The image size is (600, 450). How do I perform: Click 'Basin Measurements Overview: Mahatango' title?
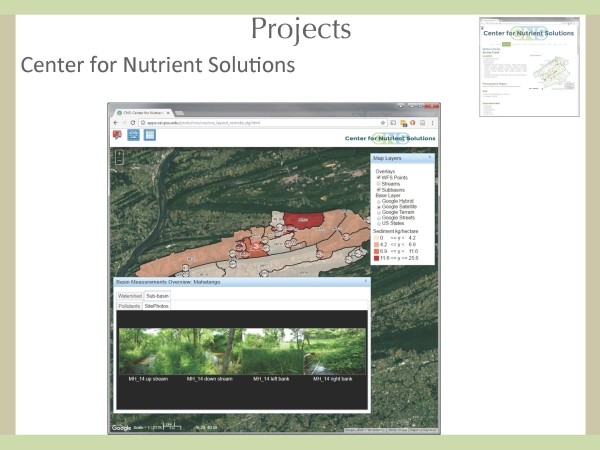(168, 282)
